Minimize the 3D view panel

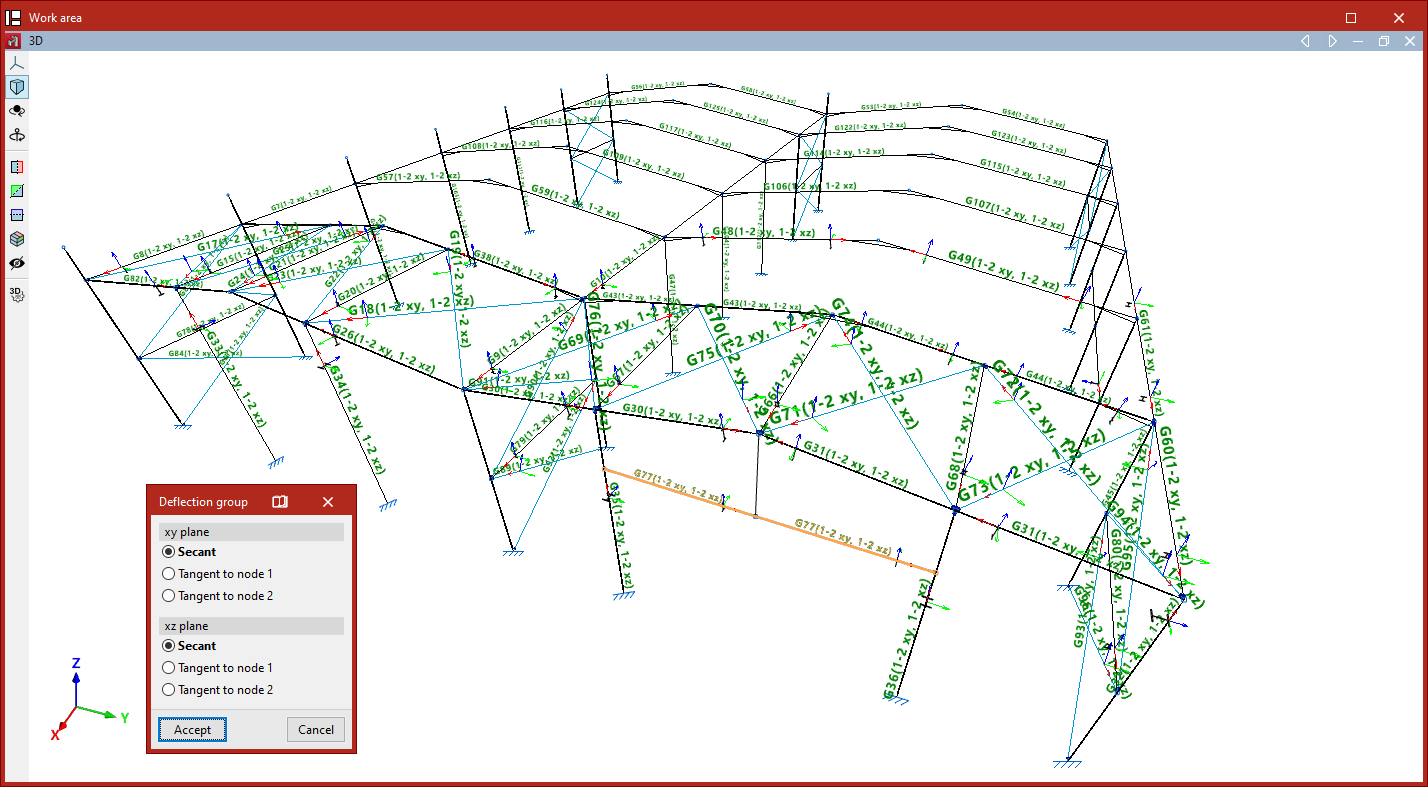click(x=1358, y=41)
